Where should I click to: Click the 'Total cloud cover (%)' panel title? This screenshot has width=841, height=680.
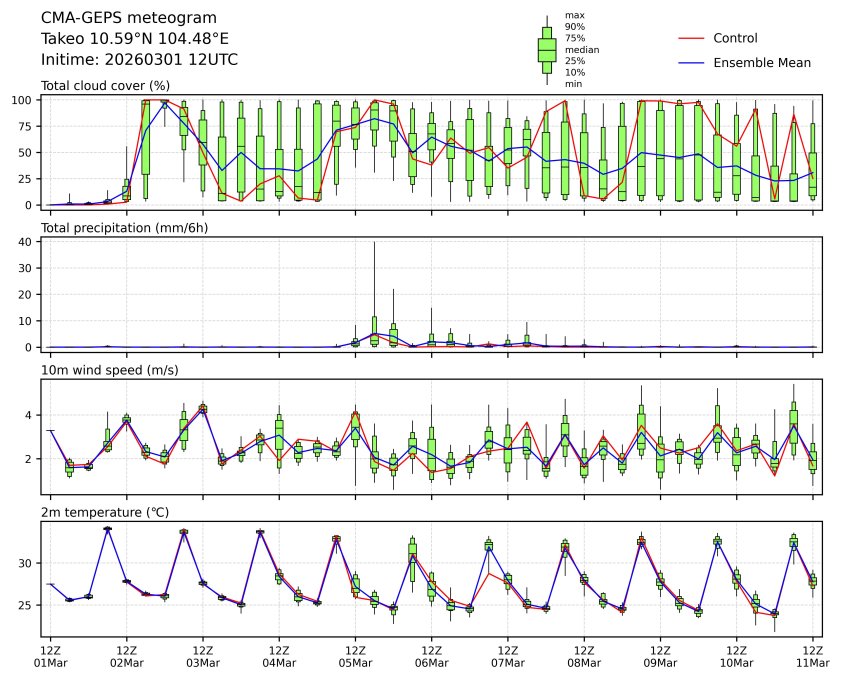[105, 86]
